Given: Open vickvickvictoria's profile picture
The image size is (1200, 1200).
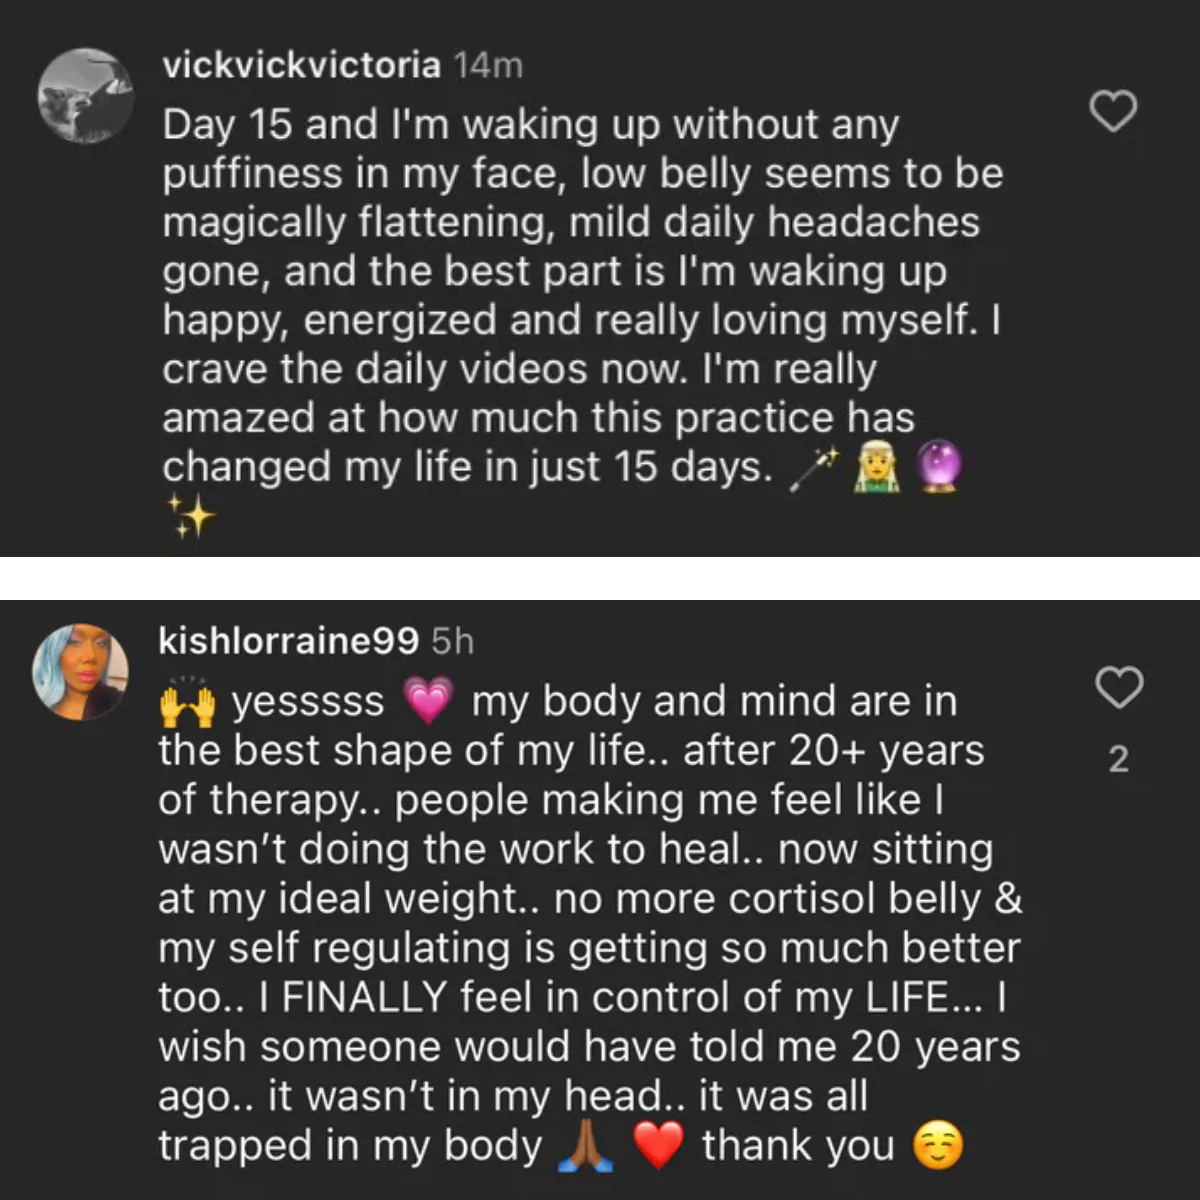Looking at the screenshot, I should tap(85, 97).
